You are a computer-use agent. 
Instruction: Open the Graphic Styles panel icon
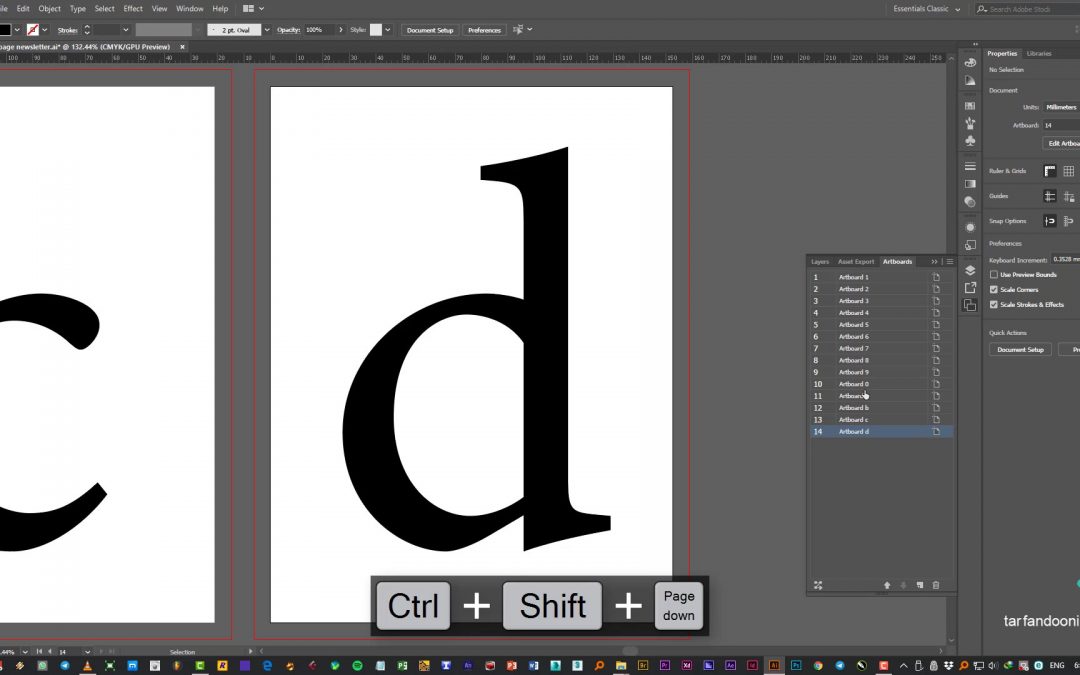970,245
